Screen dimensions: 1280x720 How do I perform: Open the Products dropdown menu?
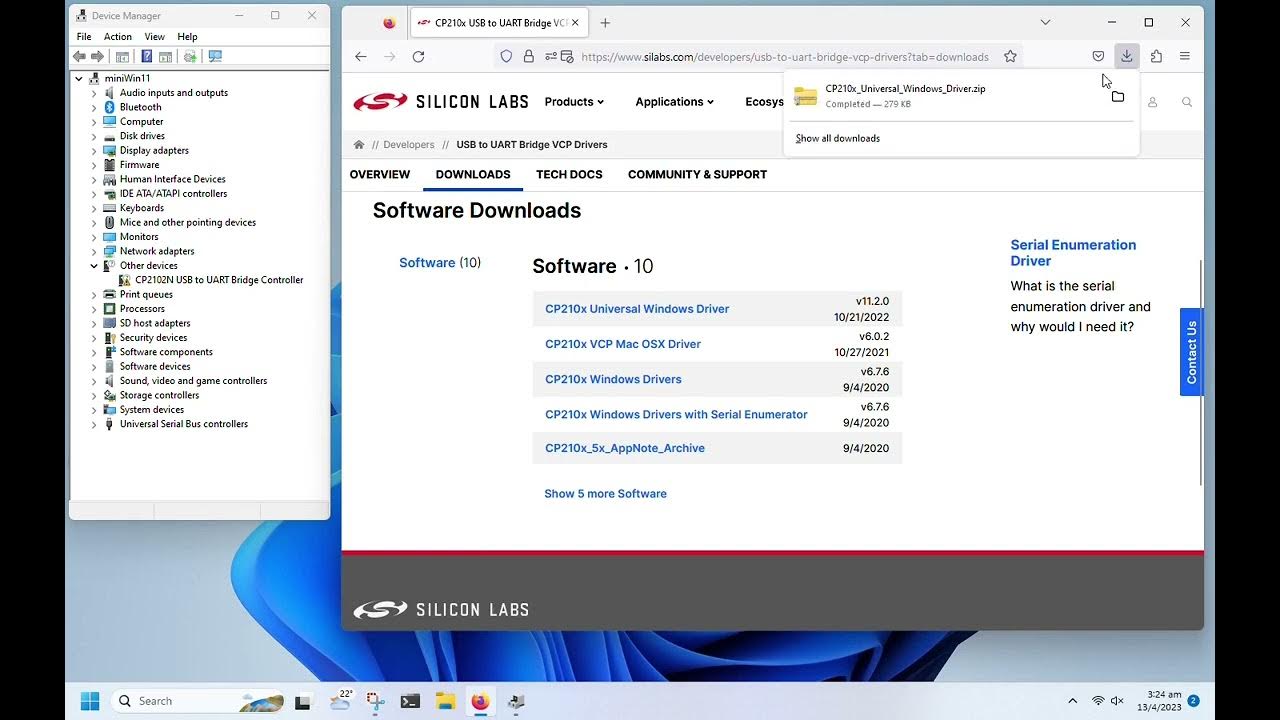coord(574,102)
